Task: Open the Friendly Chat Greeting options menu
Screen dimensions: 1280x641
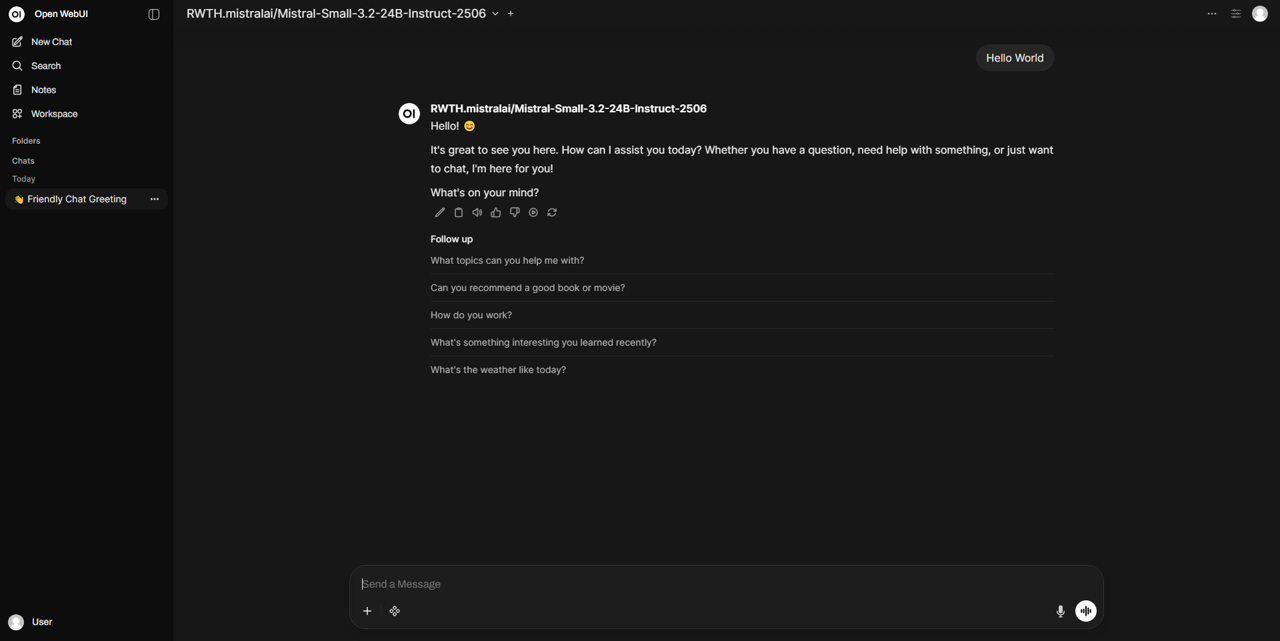Action: (154, 199)
